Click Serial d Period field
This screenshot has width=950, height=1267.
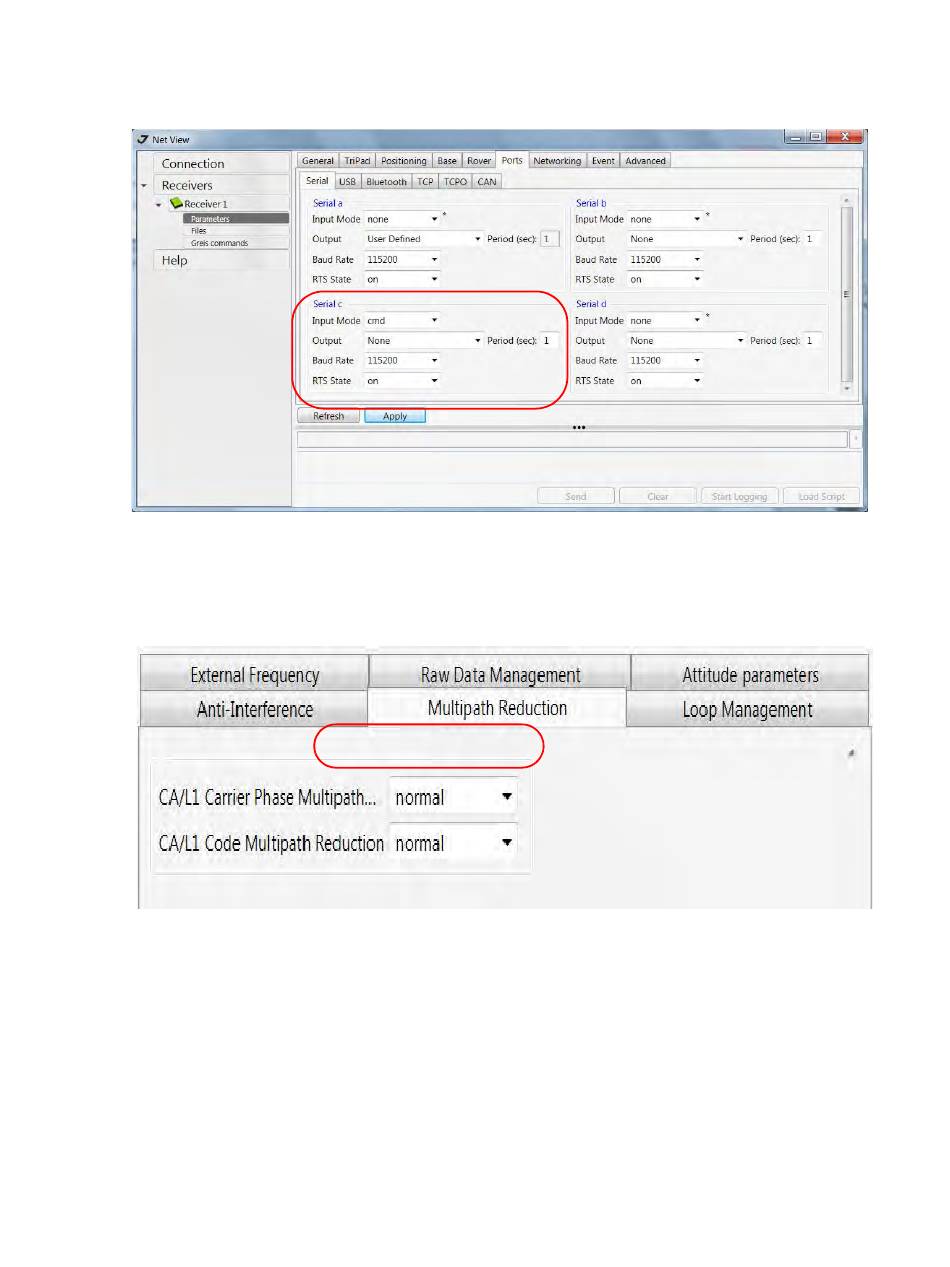[813, 341]
